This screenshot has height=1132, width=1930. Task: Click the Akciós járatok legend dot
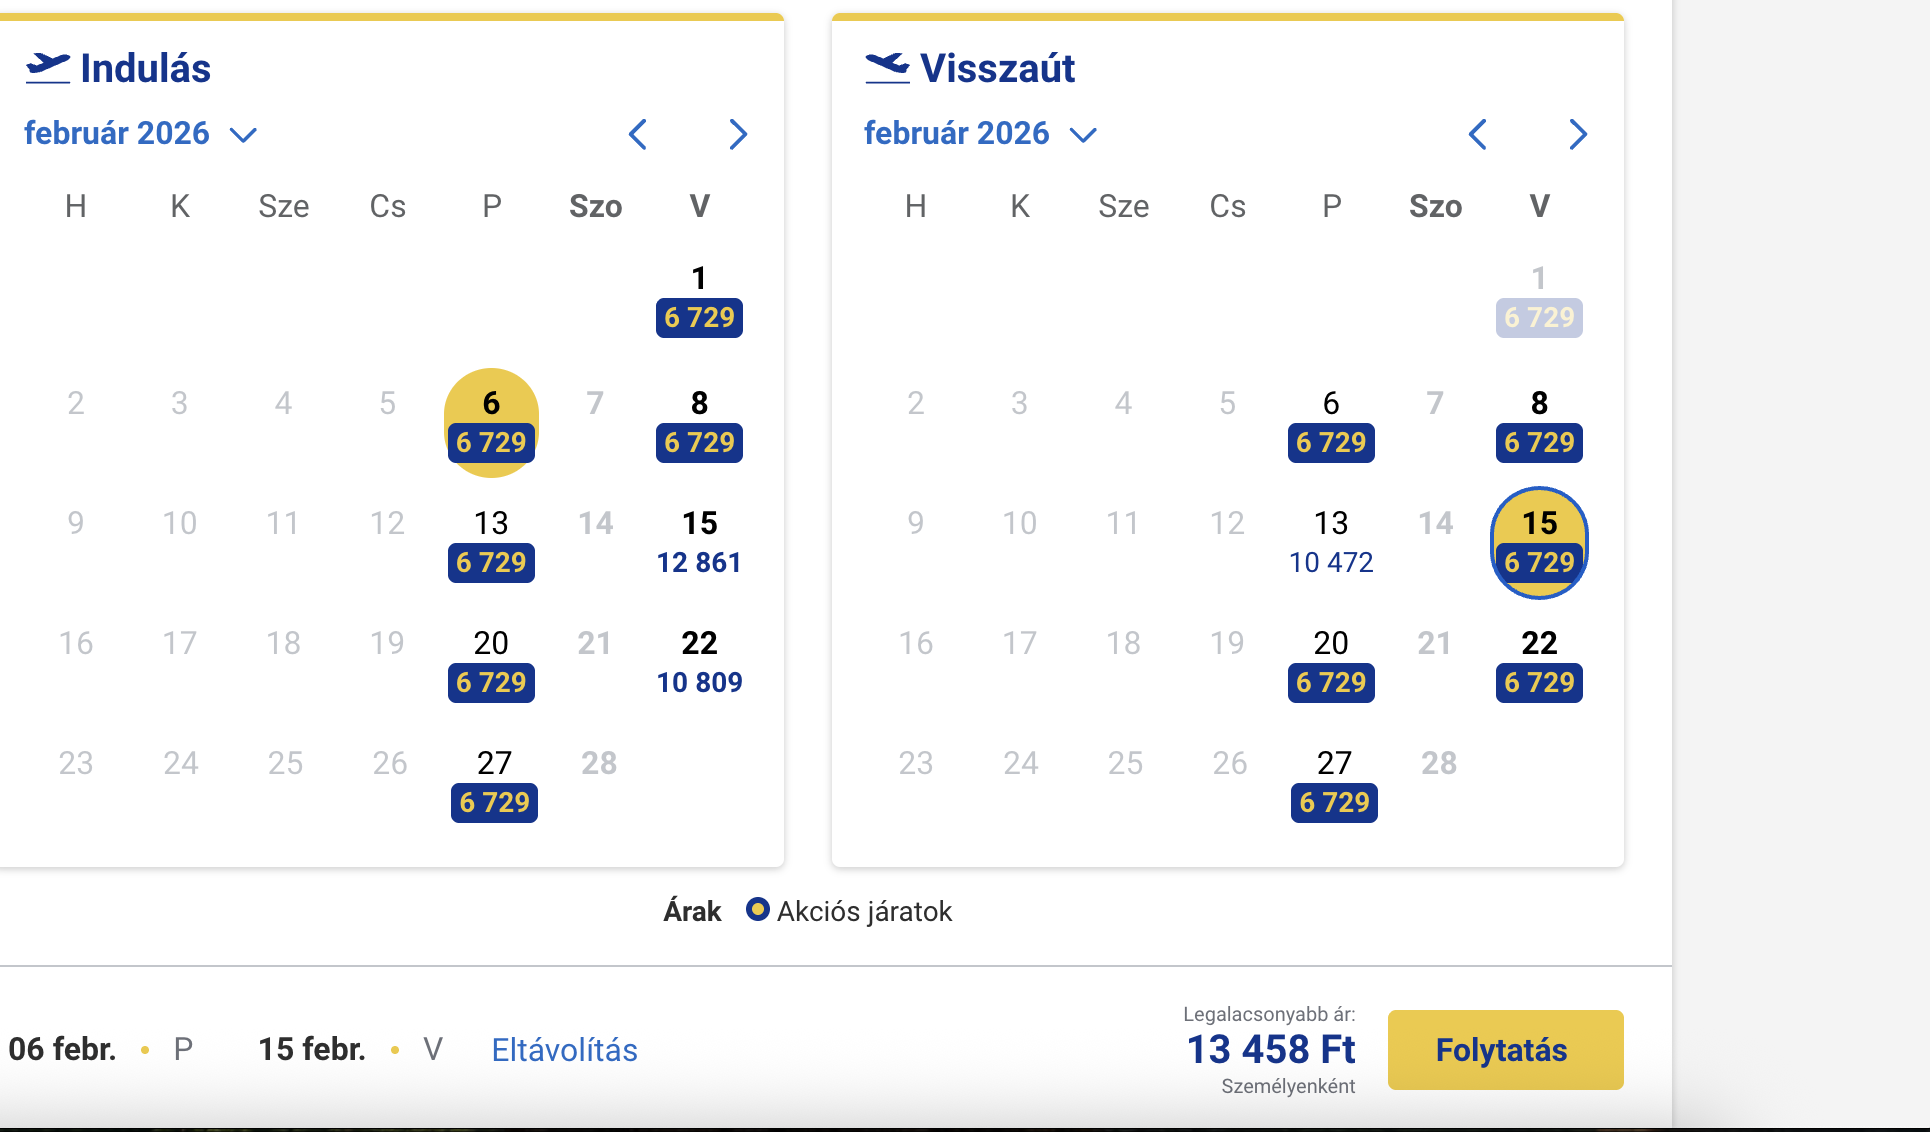point(758,910)
